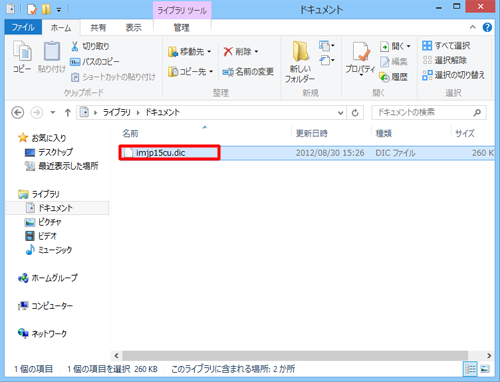Click Rename (名前の変更) command
This screenshot has height=382, width=500.
click(x=248, y=72)
